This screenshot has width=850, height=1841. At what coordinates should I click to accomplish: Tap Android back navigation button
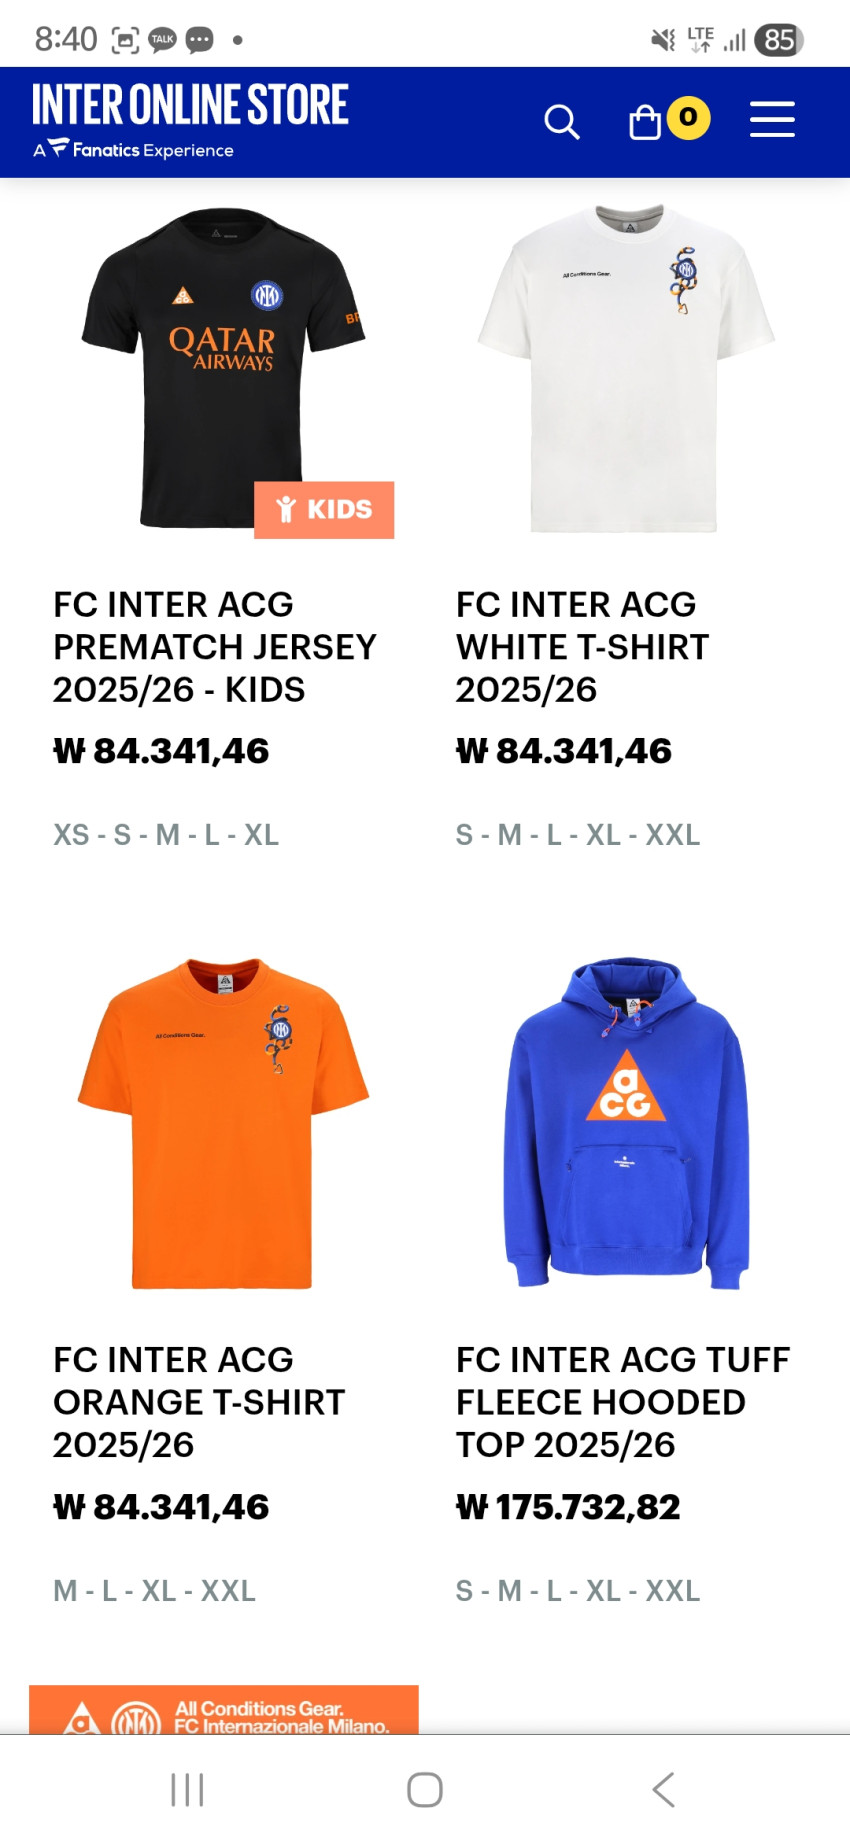[663, 1789]
